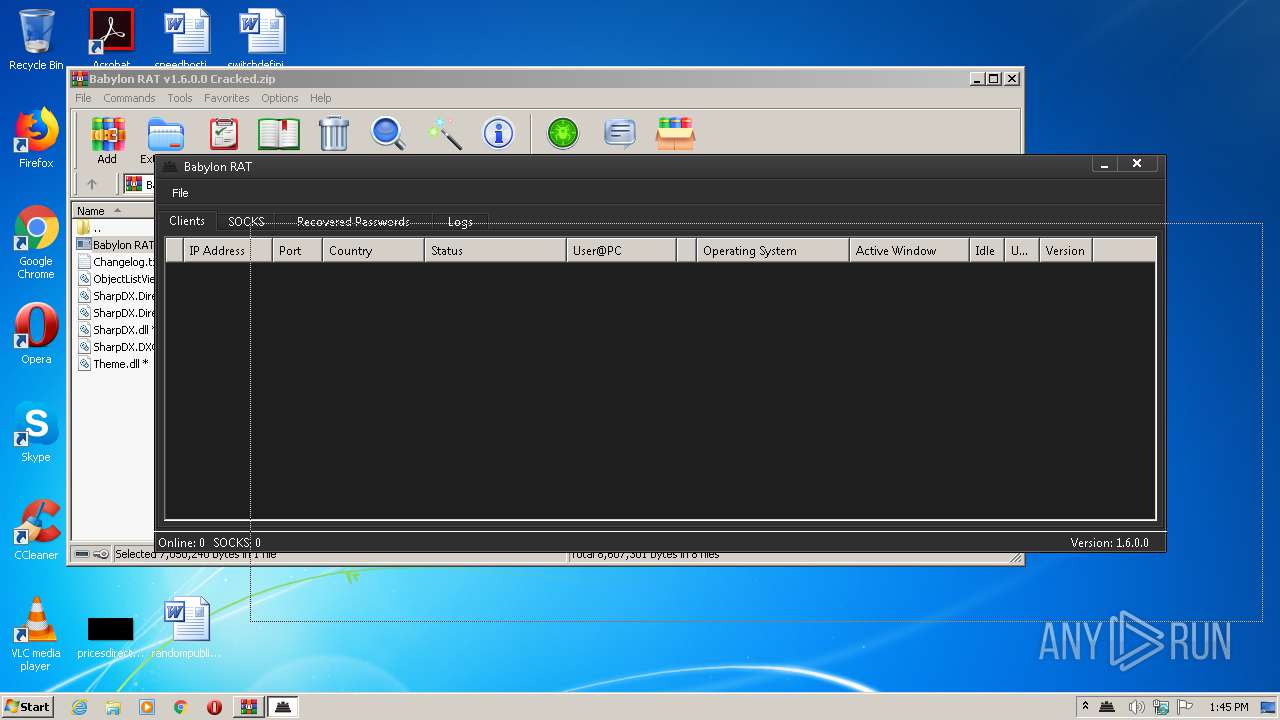
Task: Click 'Version: 1.6.0.0' in status bar
Action: (x=1109, y=543)
